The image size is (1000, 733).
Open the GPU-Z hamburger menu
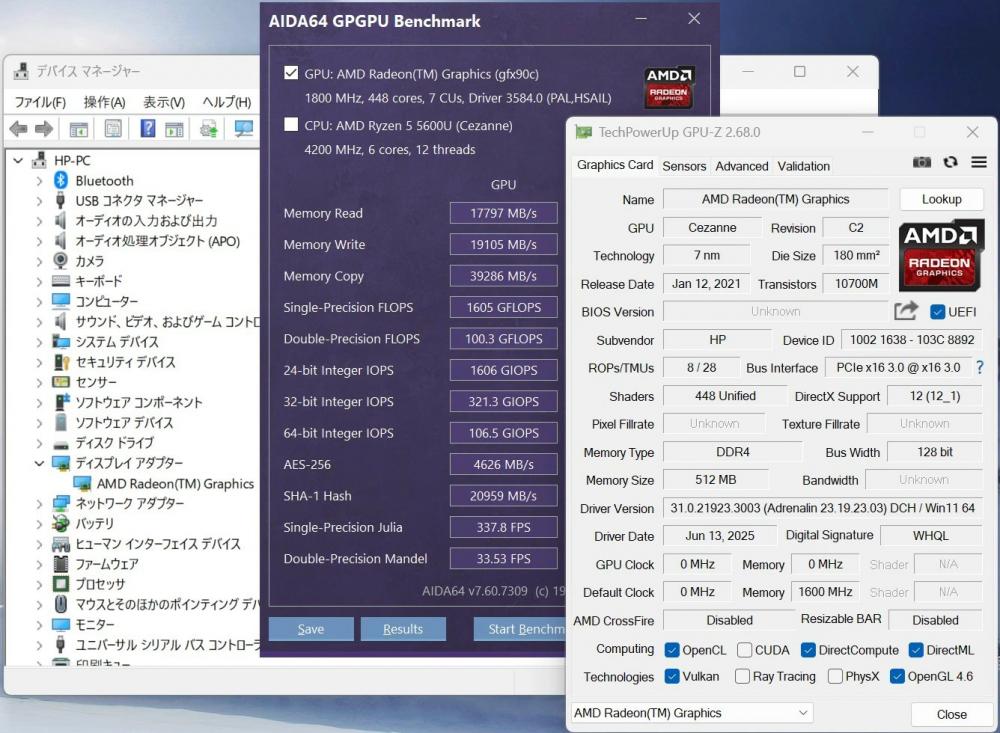979,162
